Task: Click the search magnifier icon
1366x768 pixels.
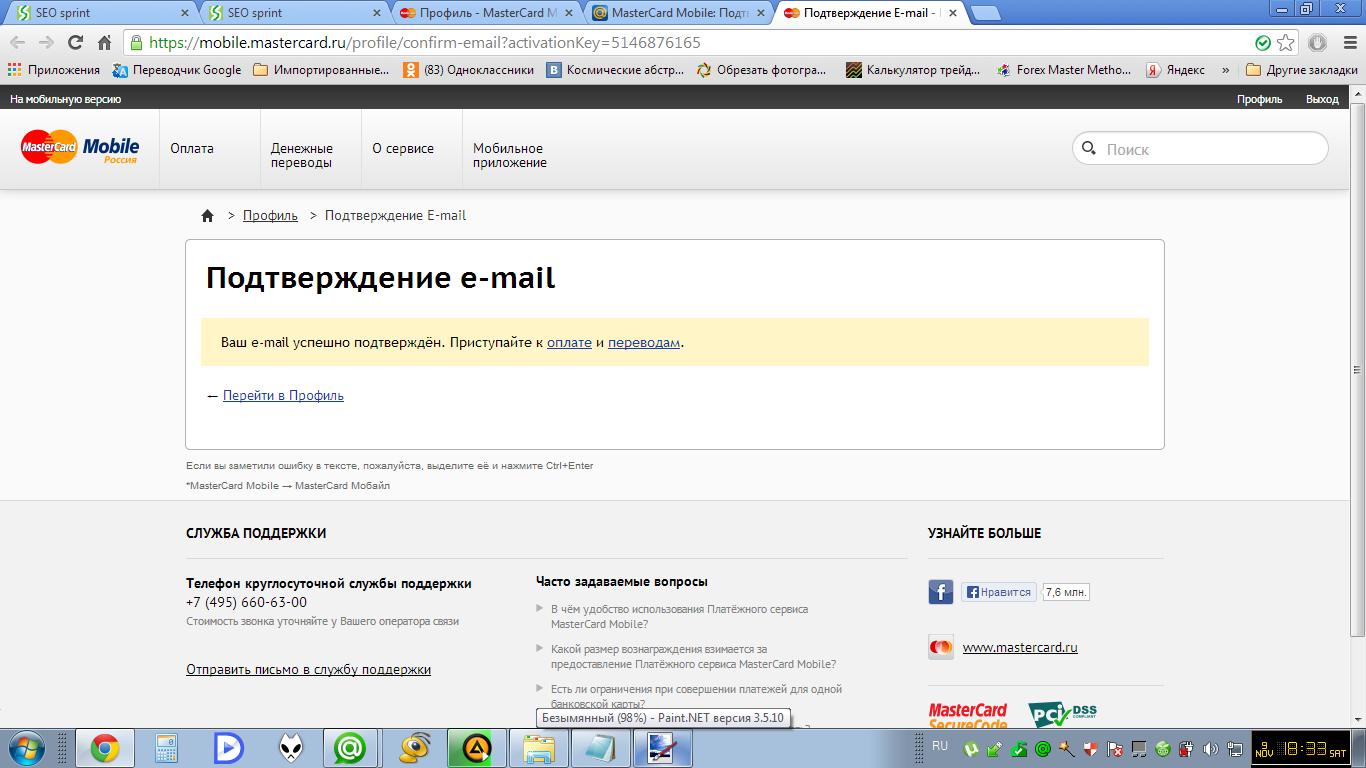Action: pos(1089,148)
